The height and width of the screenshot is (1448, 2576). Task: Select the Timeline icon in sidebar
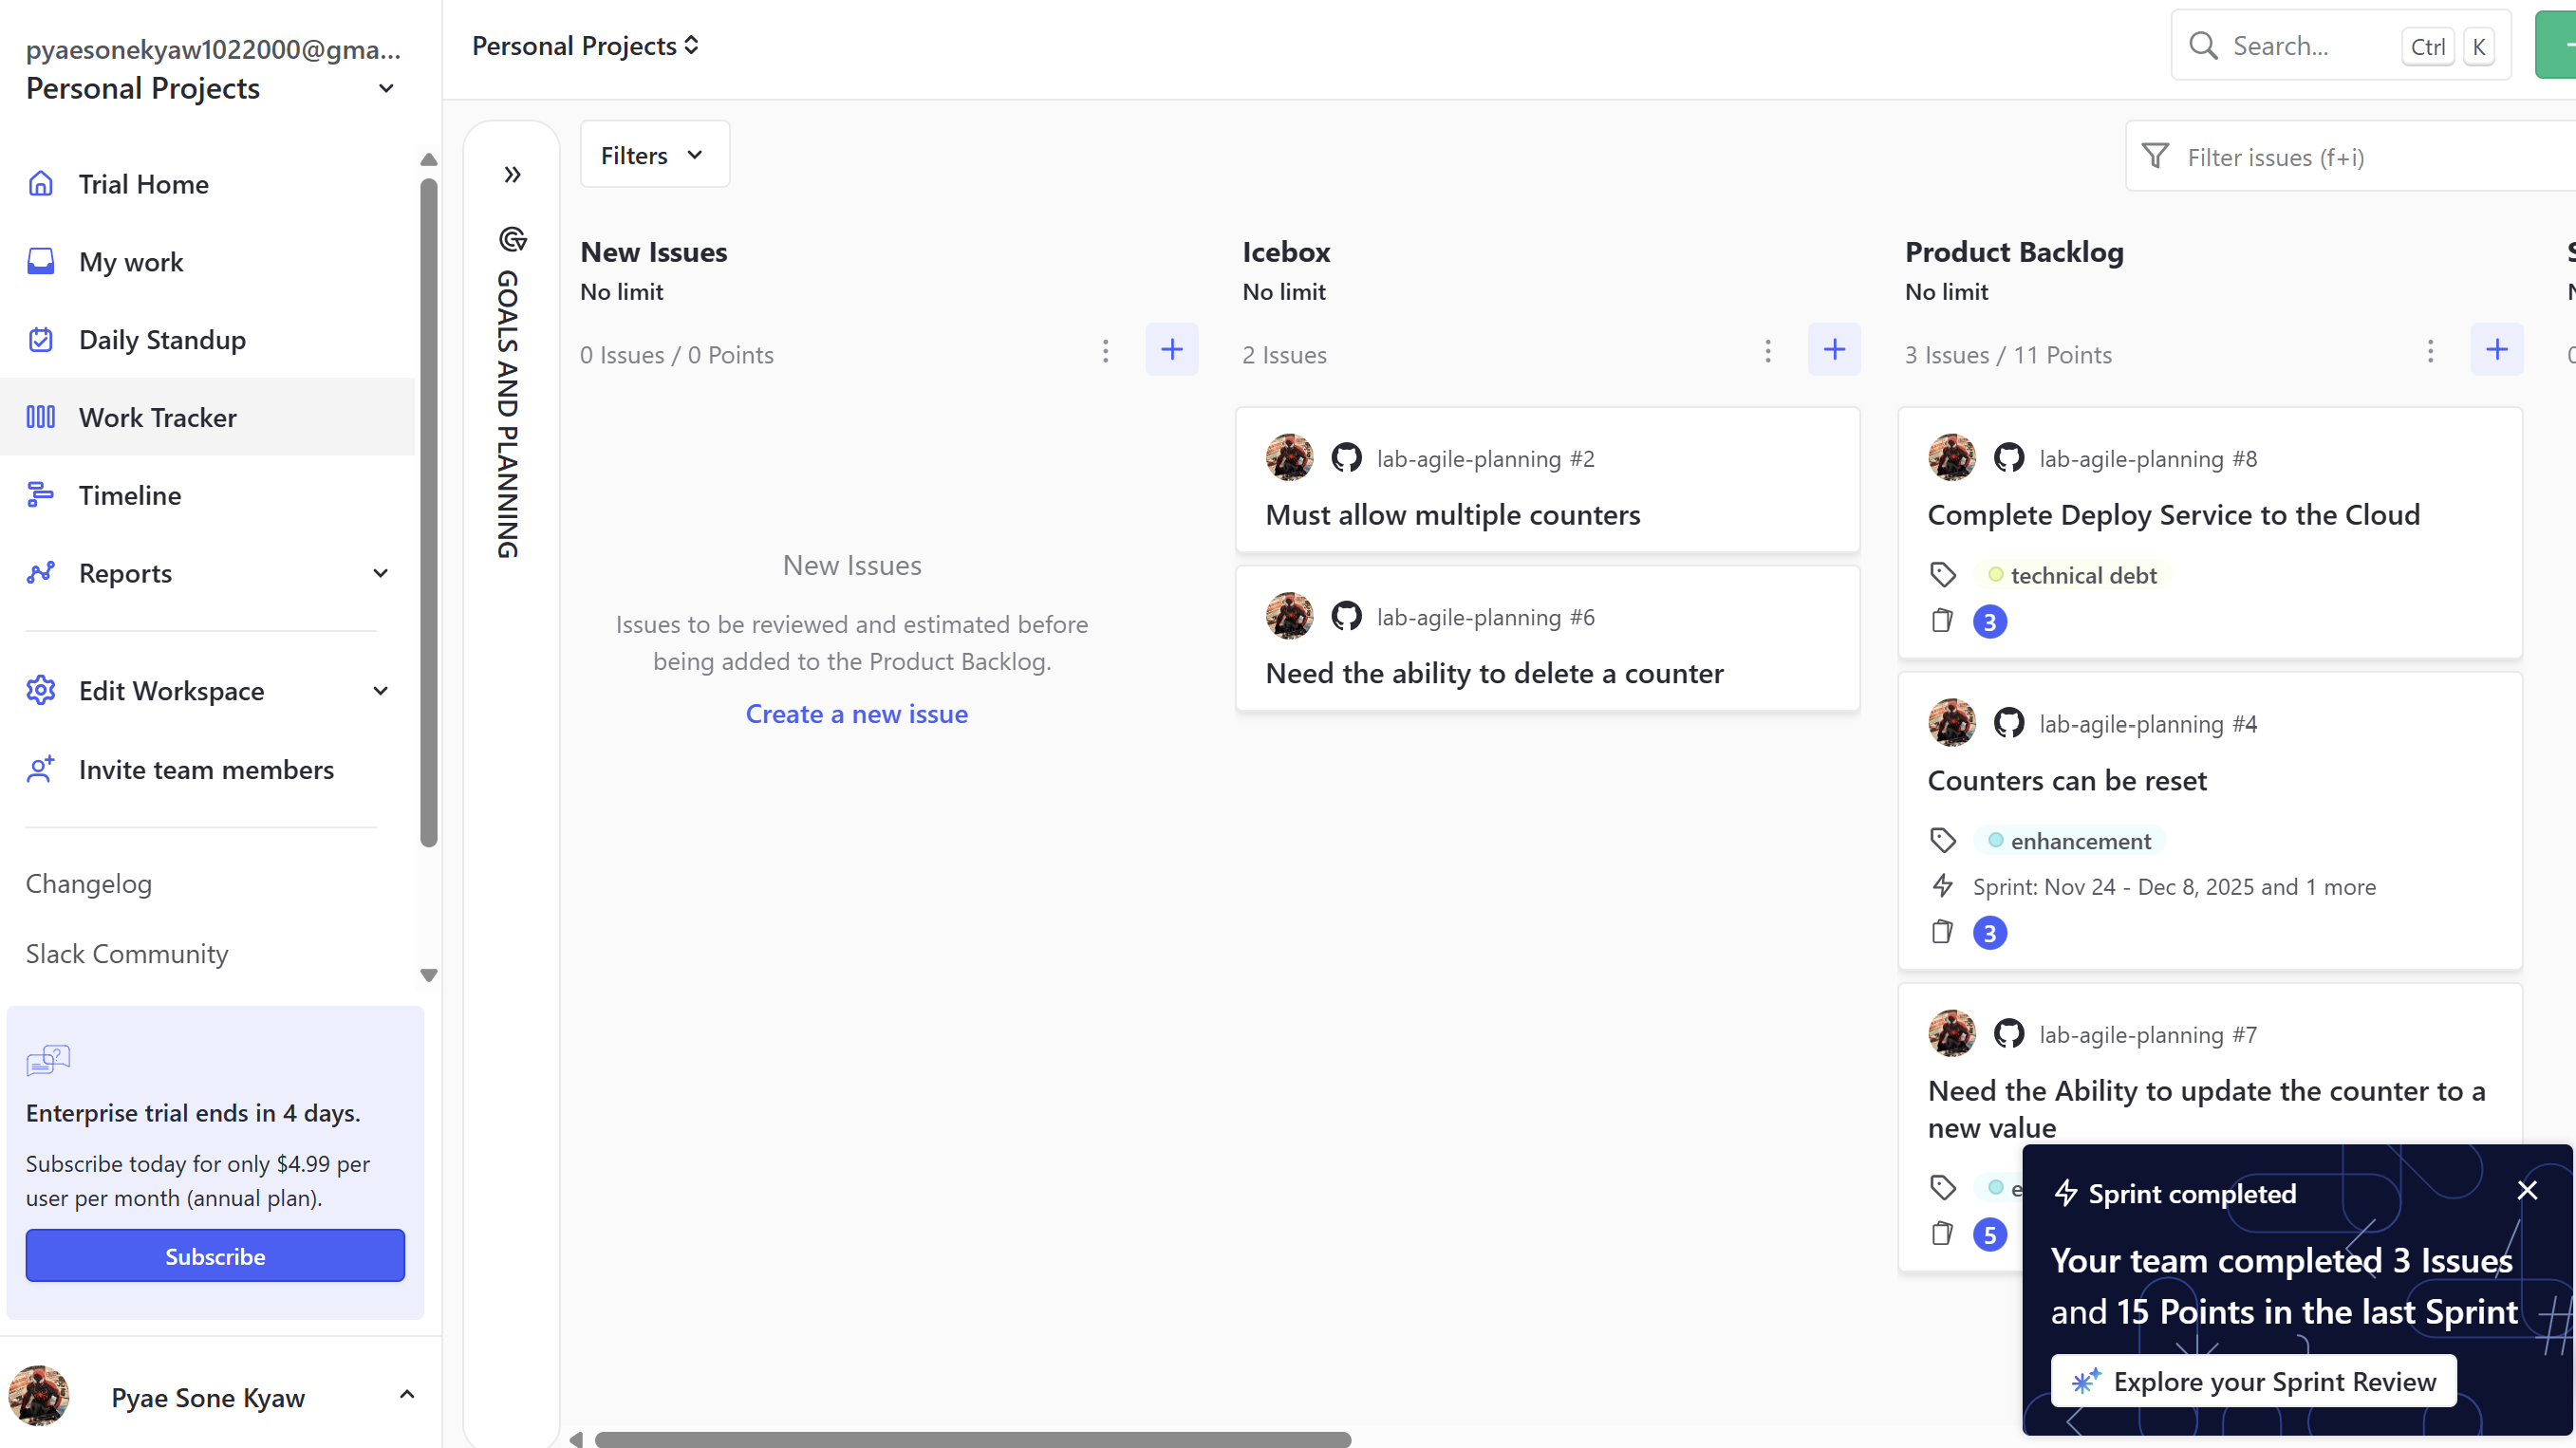(40, 494)
